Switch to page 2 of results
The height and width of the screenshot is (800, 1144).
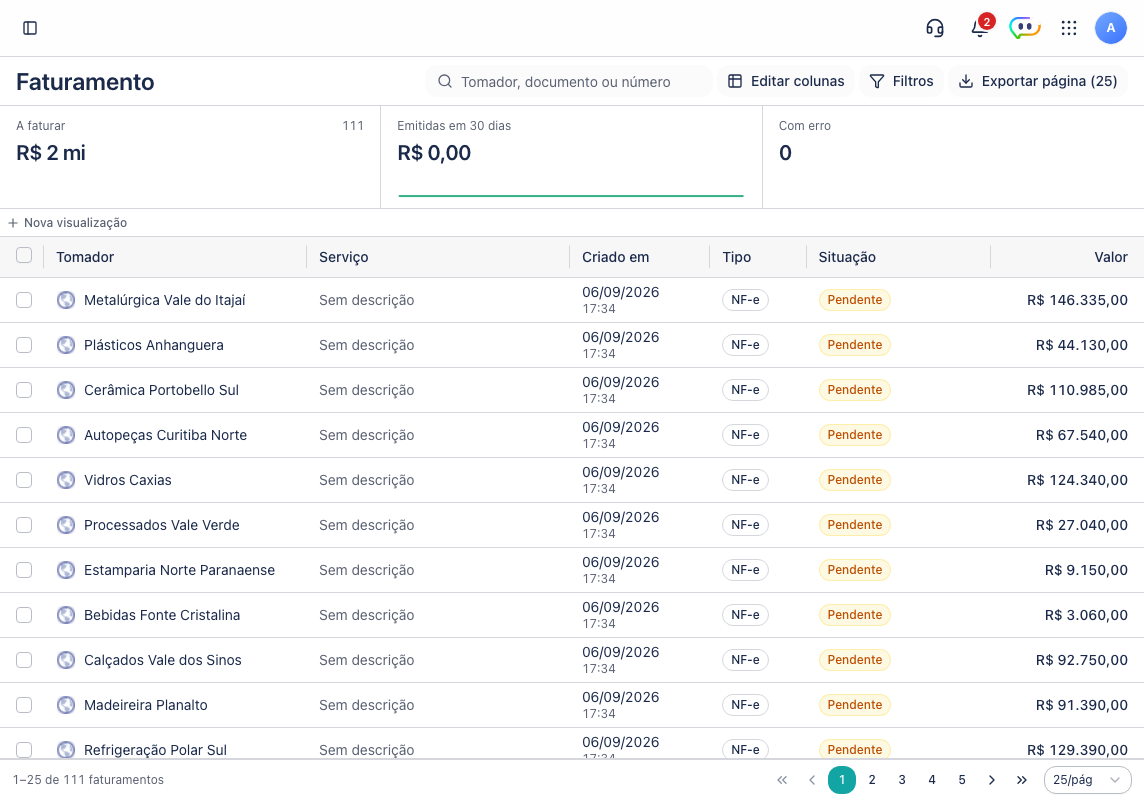pos(872,780)
